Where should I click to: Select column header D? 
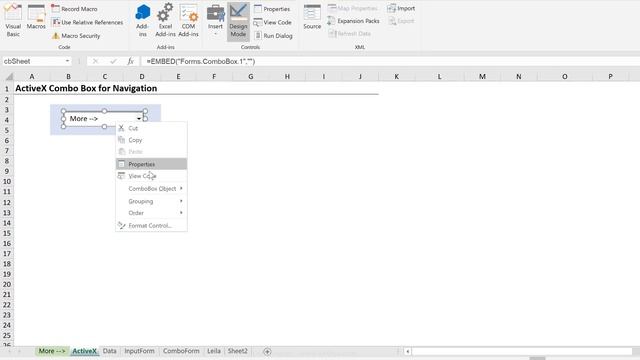[142, 76]
